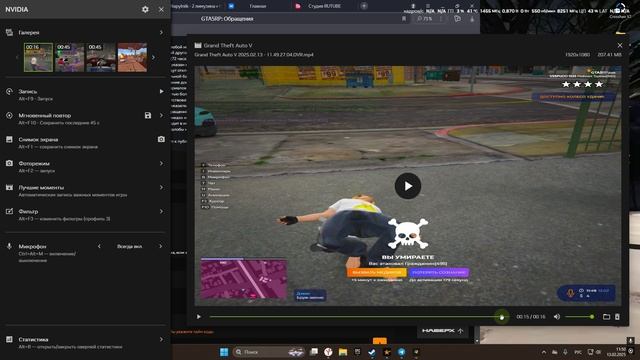Expand Лучшие моменты highlights chevron
The image size is (640, 360).
[161, 187]
